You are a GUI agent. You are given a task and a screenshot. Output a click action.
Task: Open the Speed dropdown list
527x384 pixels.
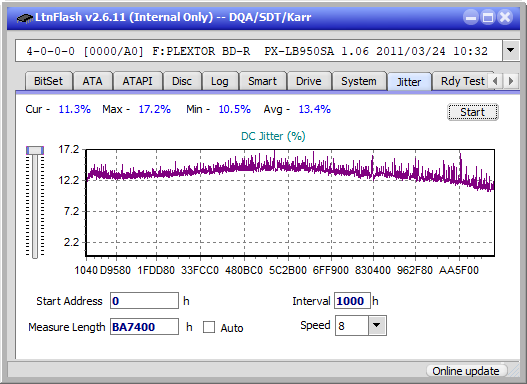tap(377, 325)
